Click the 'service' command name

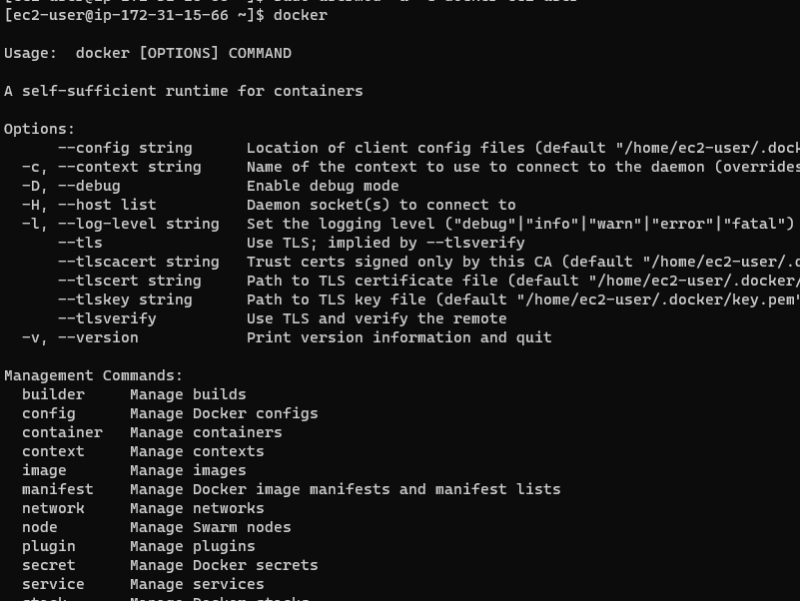coord(53,584)
